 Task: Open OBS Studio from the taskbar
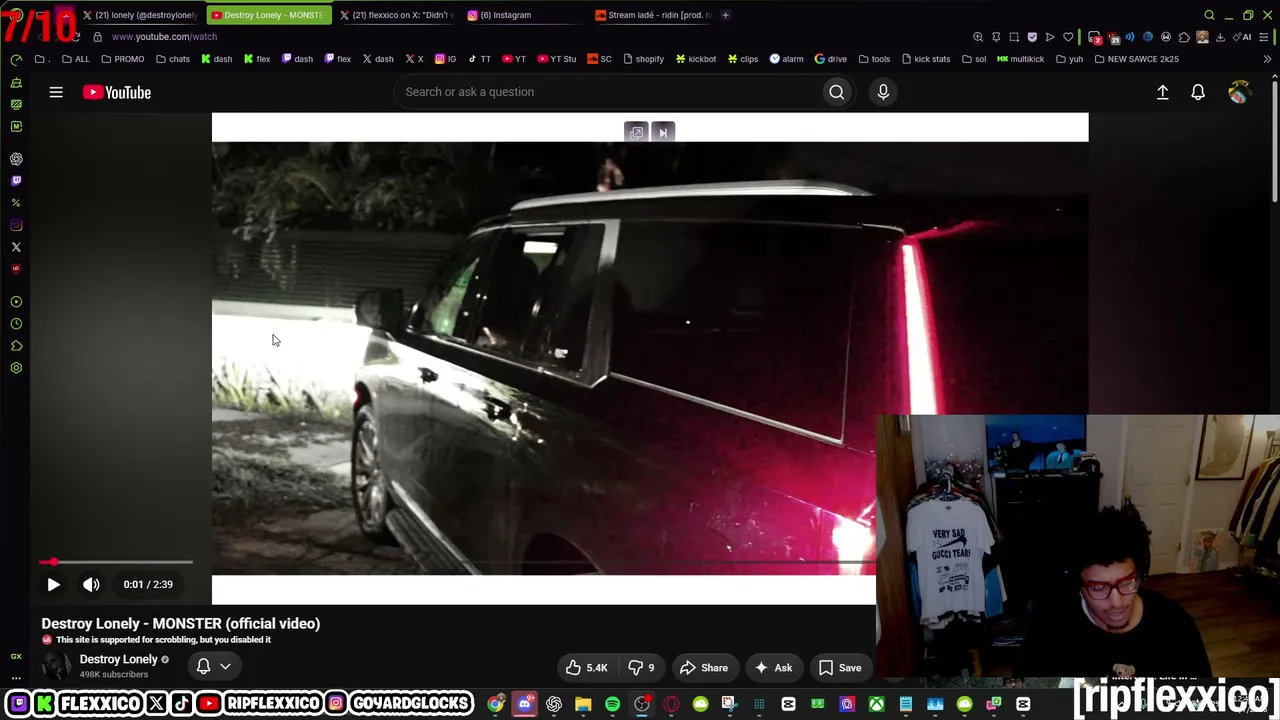point(642,704)
